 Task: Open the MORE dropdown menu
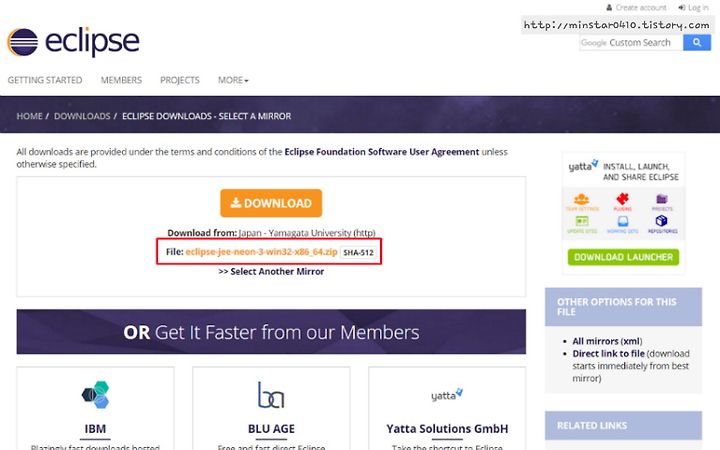tap(233, 80)
